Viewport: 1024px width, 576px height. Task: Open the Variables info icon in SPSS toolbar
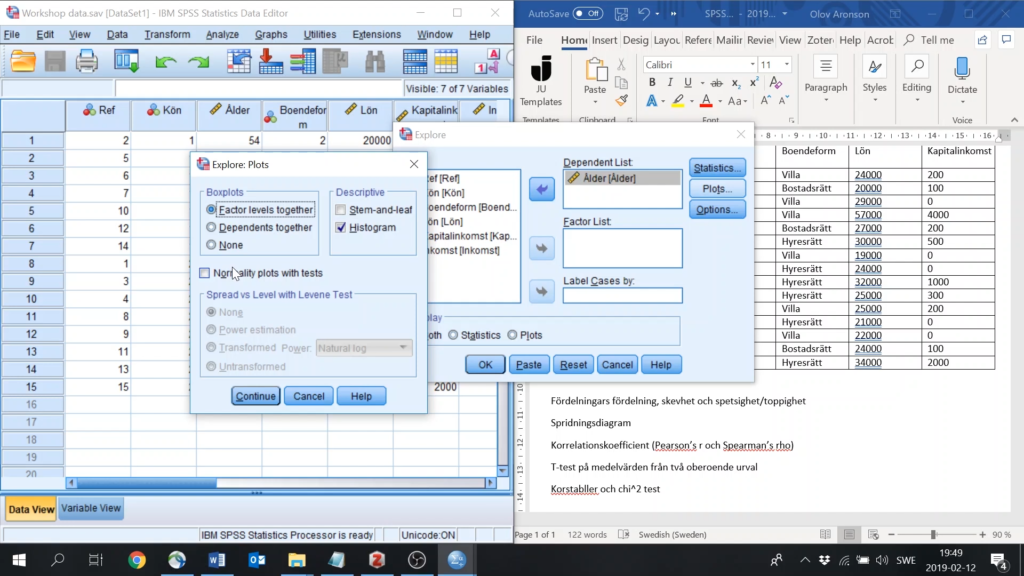point(303,61)
